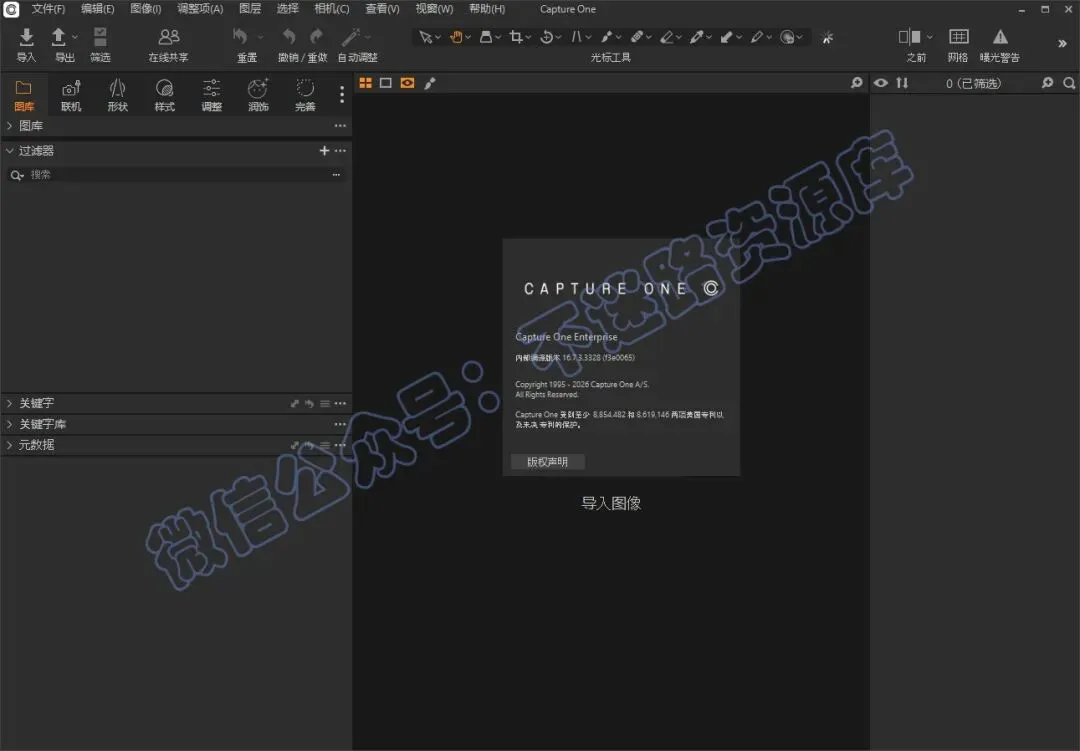Screen dimensions: 1080x751
Task: Apply Auto Adjust (自动调整) wand
Action: click(x=351, y=37)
